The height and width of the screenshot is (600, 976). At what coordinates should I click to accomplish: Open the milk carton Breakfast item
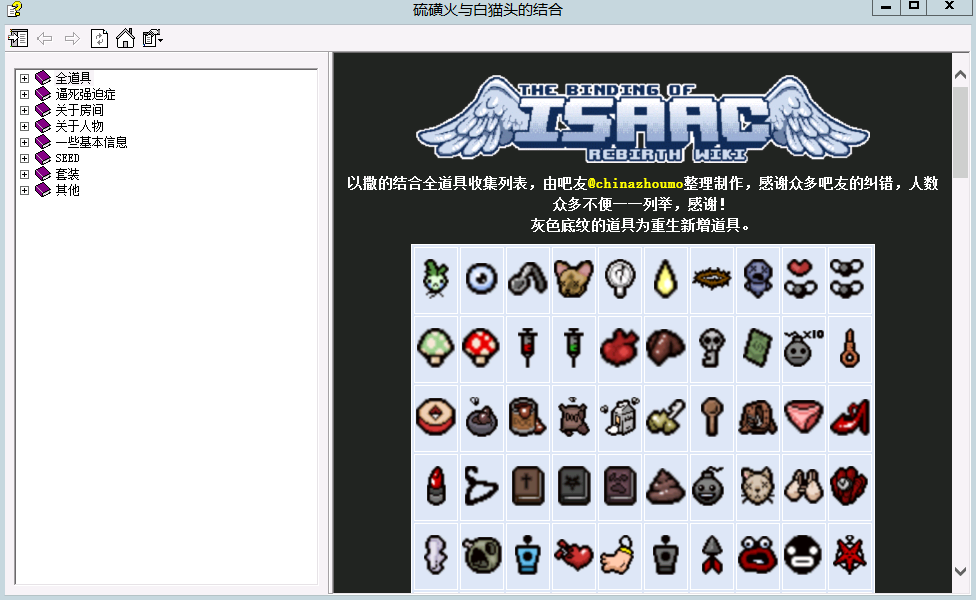pos(619,417)
